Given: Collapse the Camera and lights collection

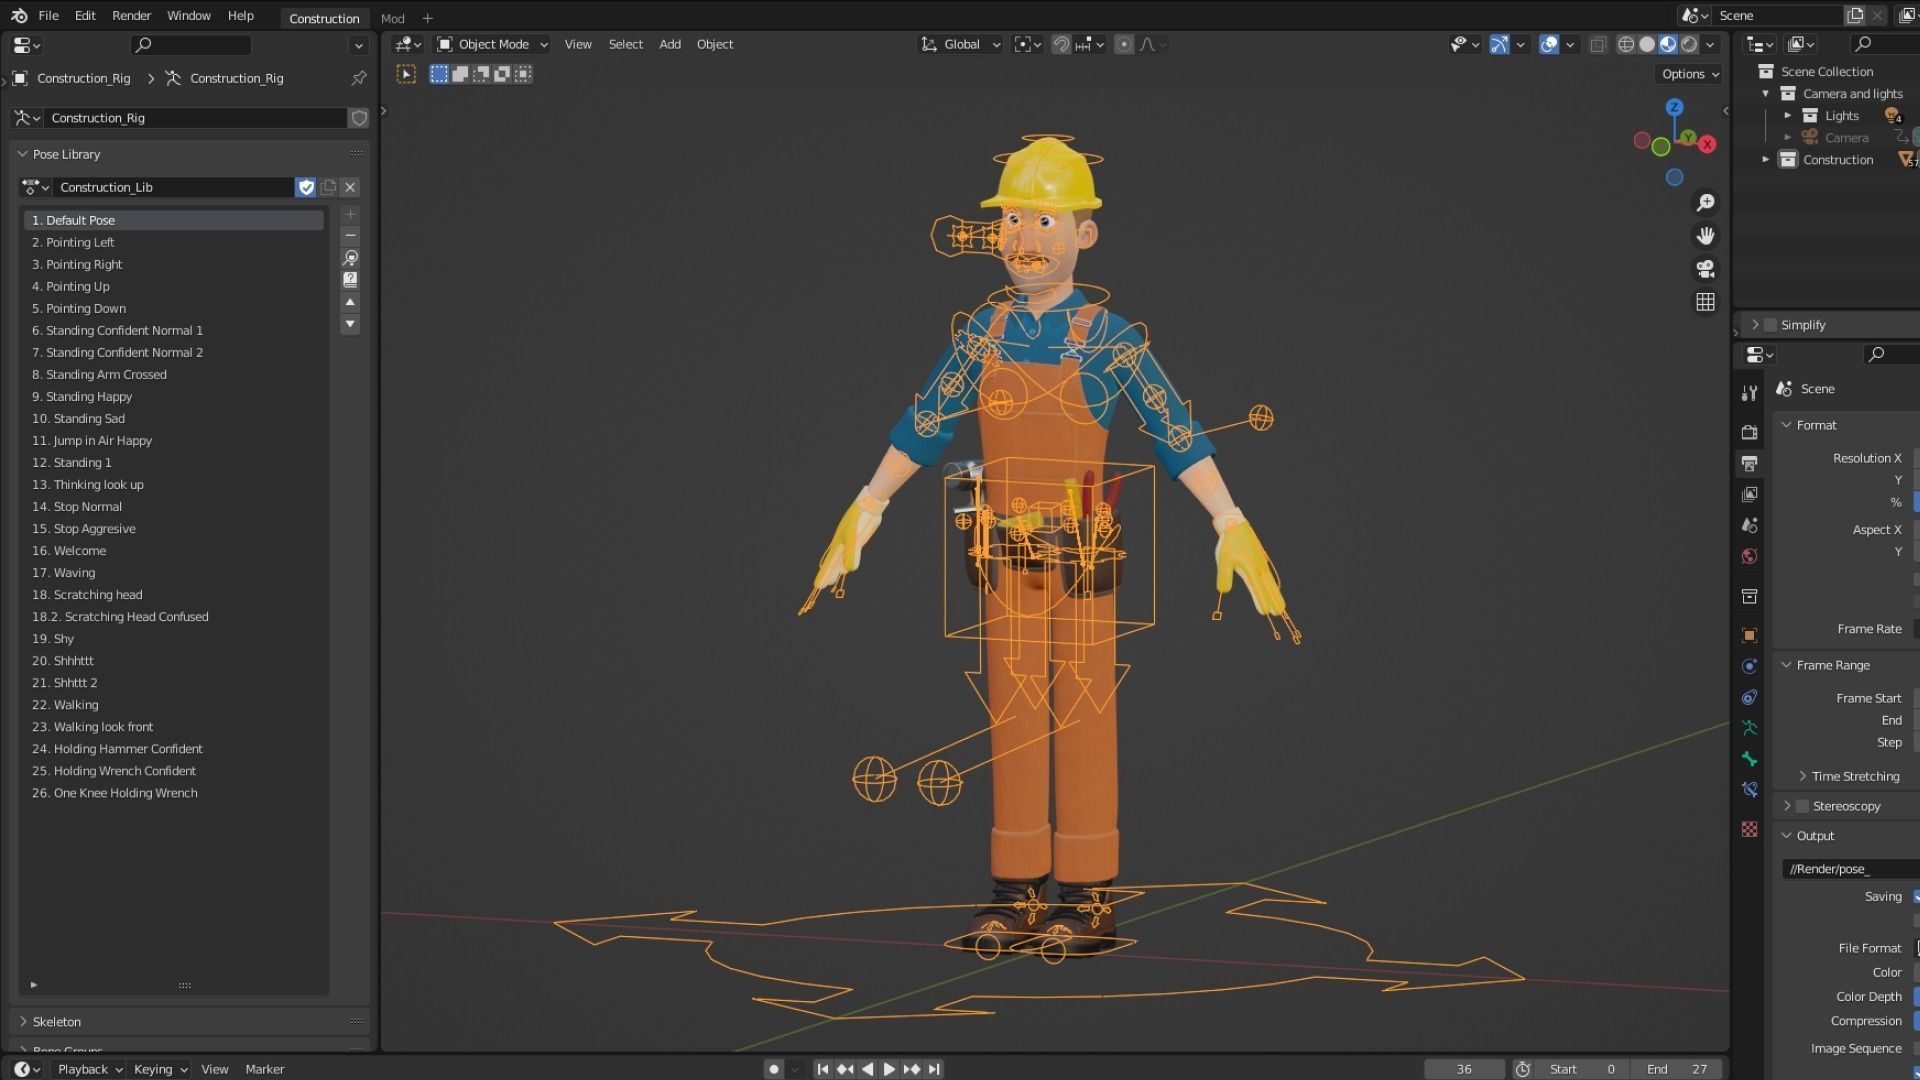Looking at the screenshot, I should pyautogui.click(x=1765, y=94).
